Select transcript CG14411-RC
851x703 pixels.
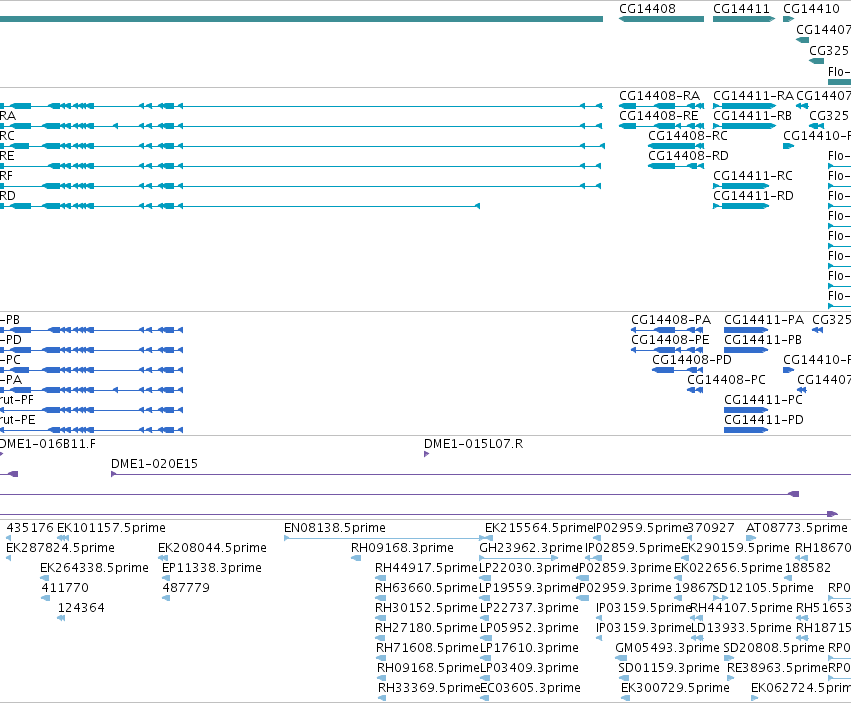740,186
